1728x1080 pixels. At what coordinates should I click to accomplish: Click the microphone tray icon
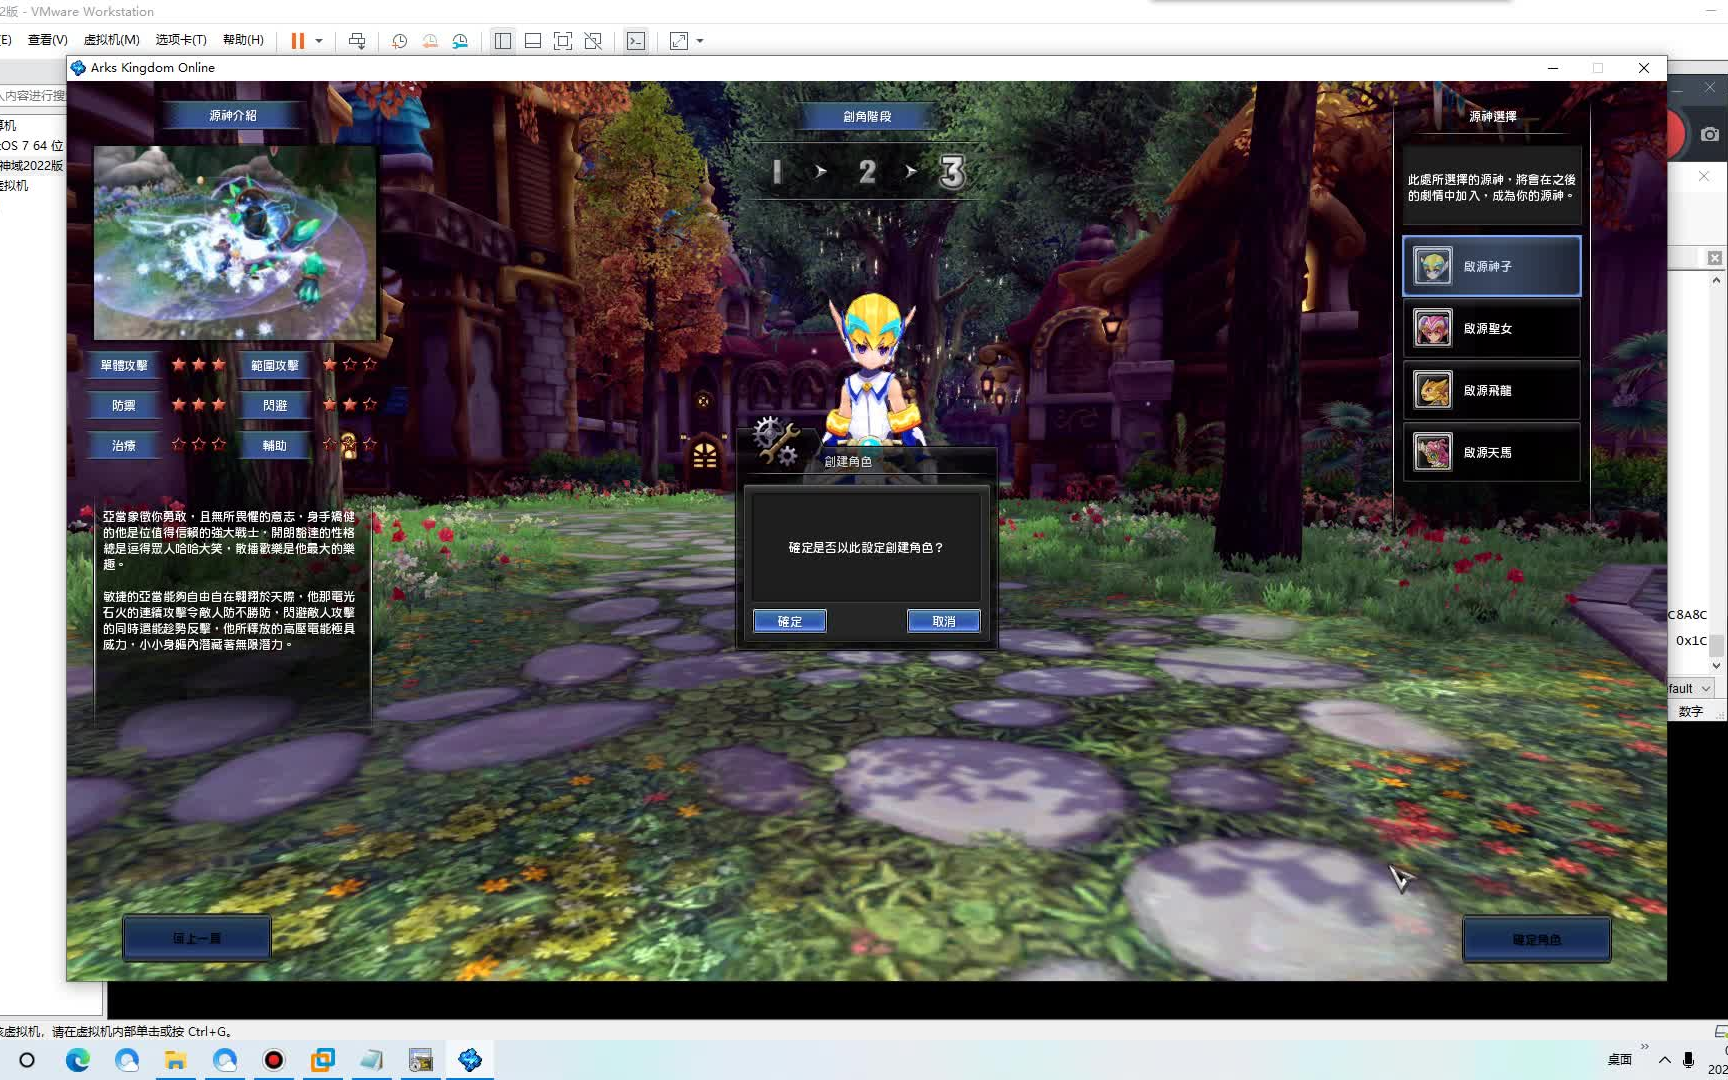pyautogui.click(x=1689, y=1060)
